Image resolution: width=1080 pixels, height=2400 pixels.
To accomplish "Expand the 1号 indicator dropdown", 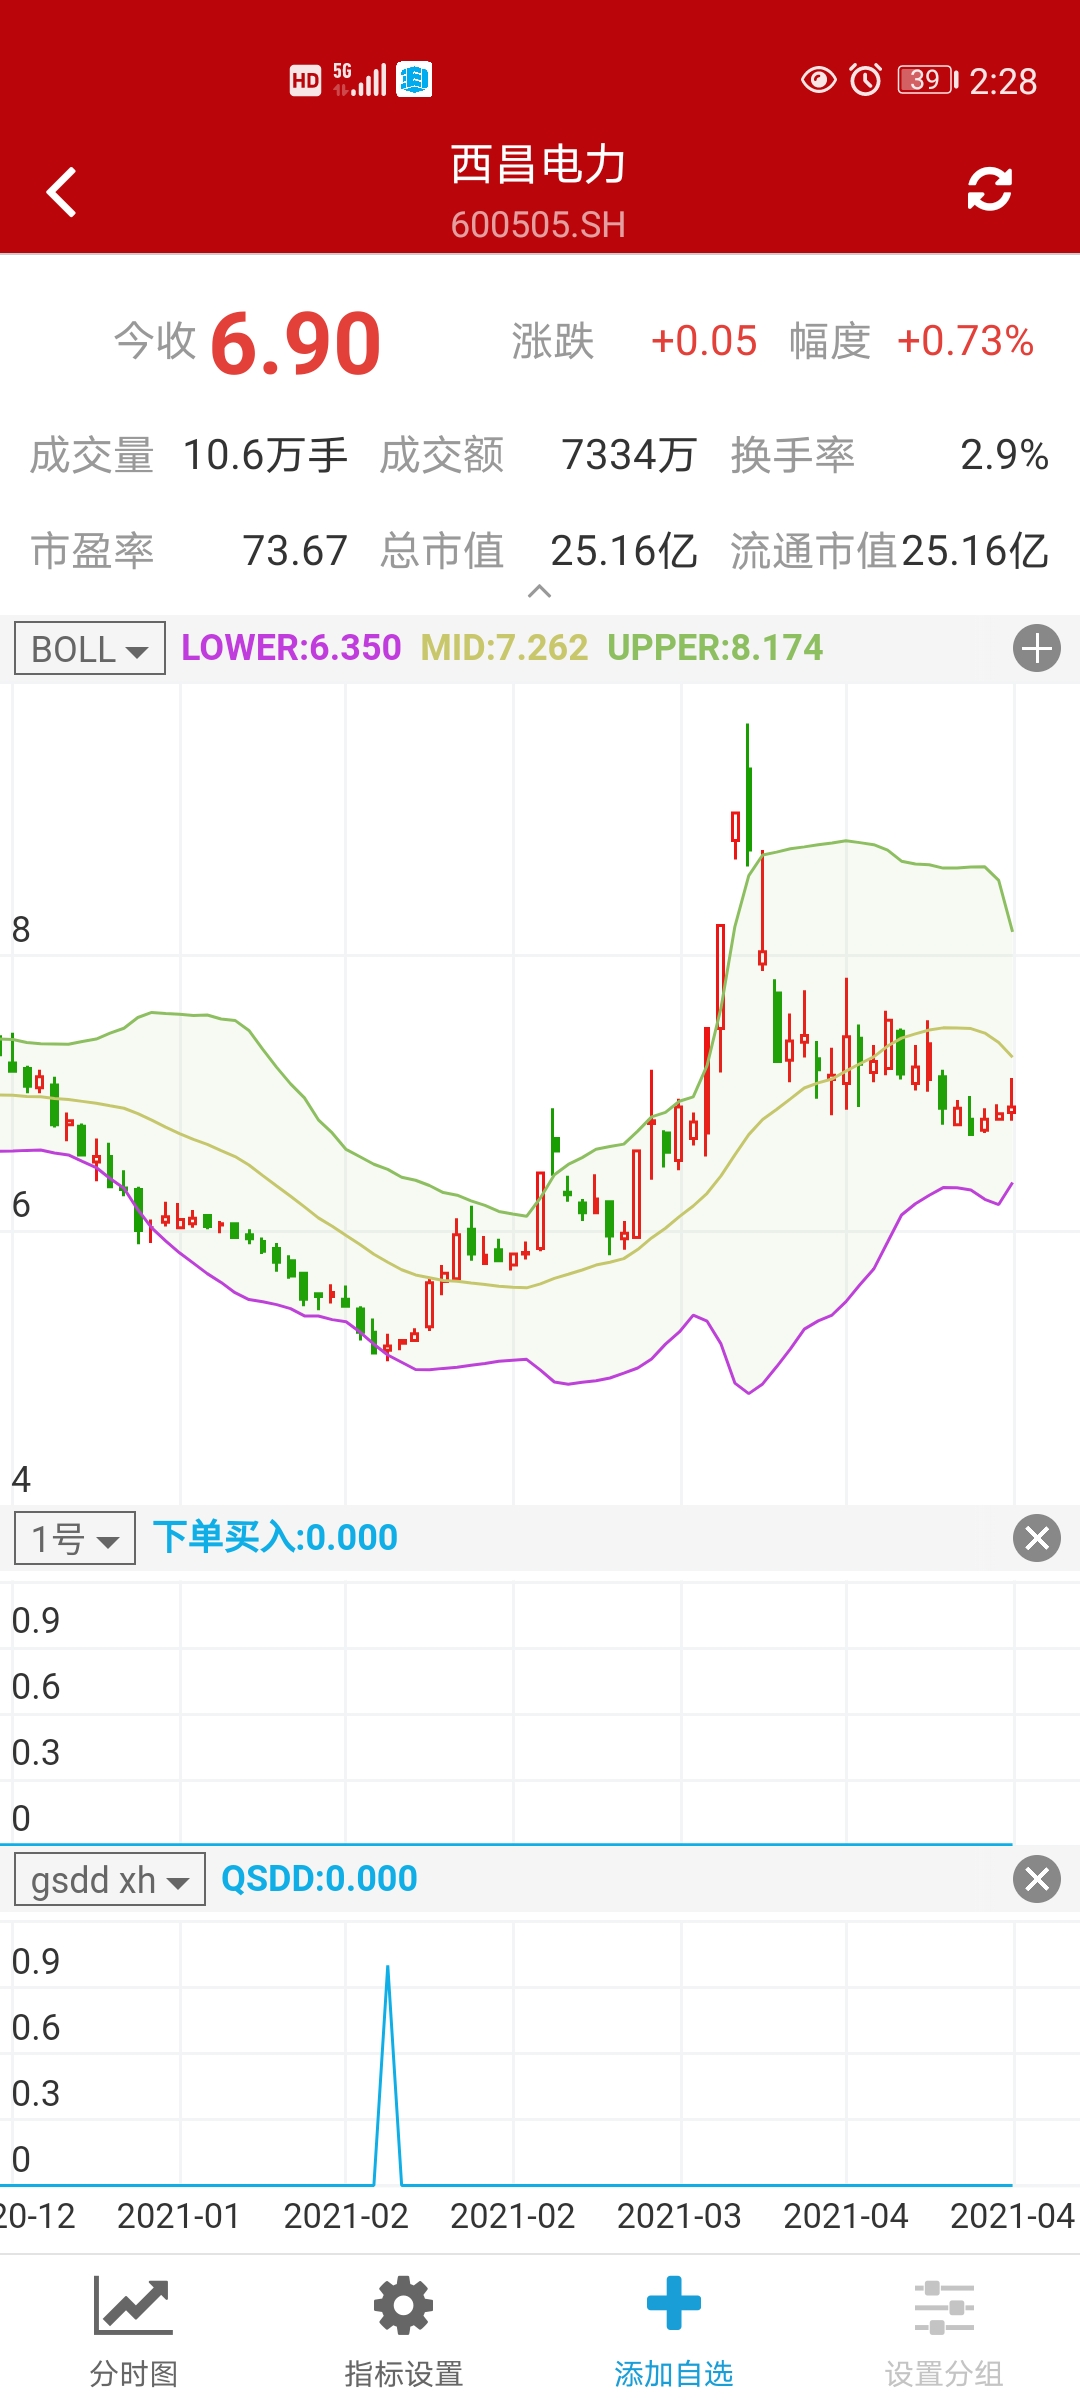I will click(75, 1539).
